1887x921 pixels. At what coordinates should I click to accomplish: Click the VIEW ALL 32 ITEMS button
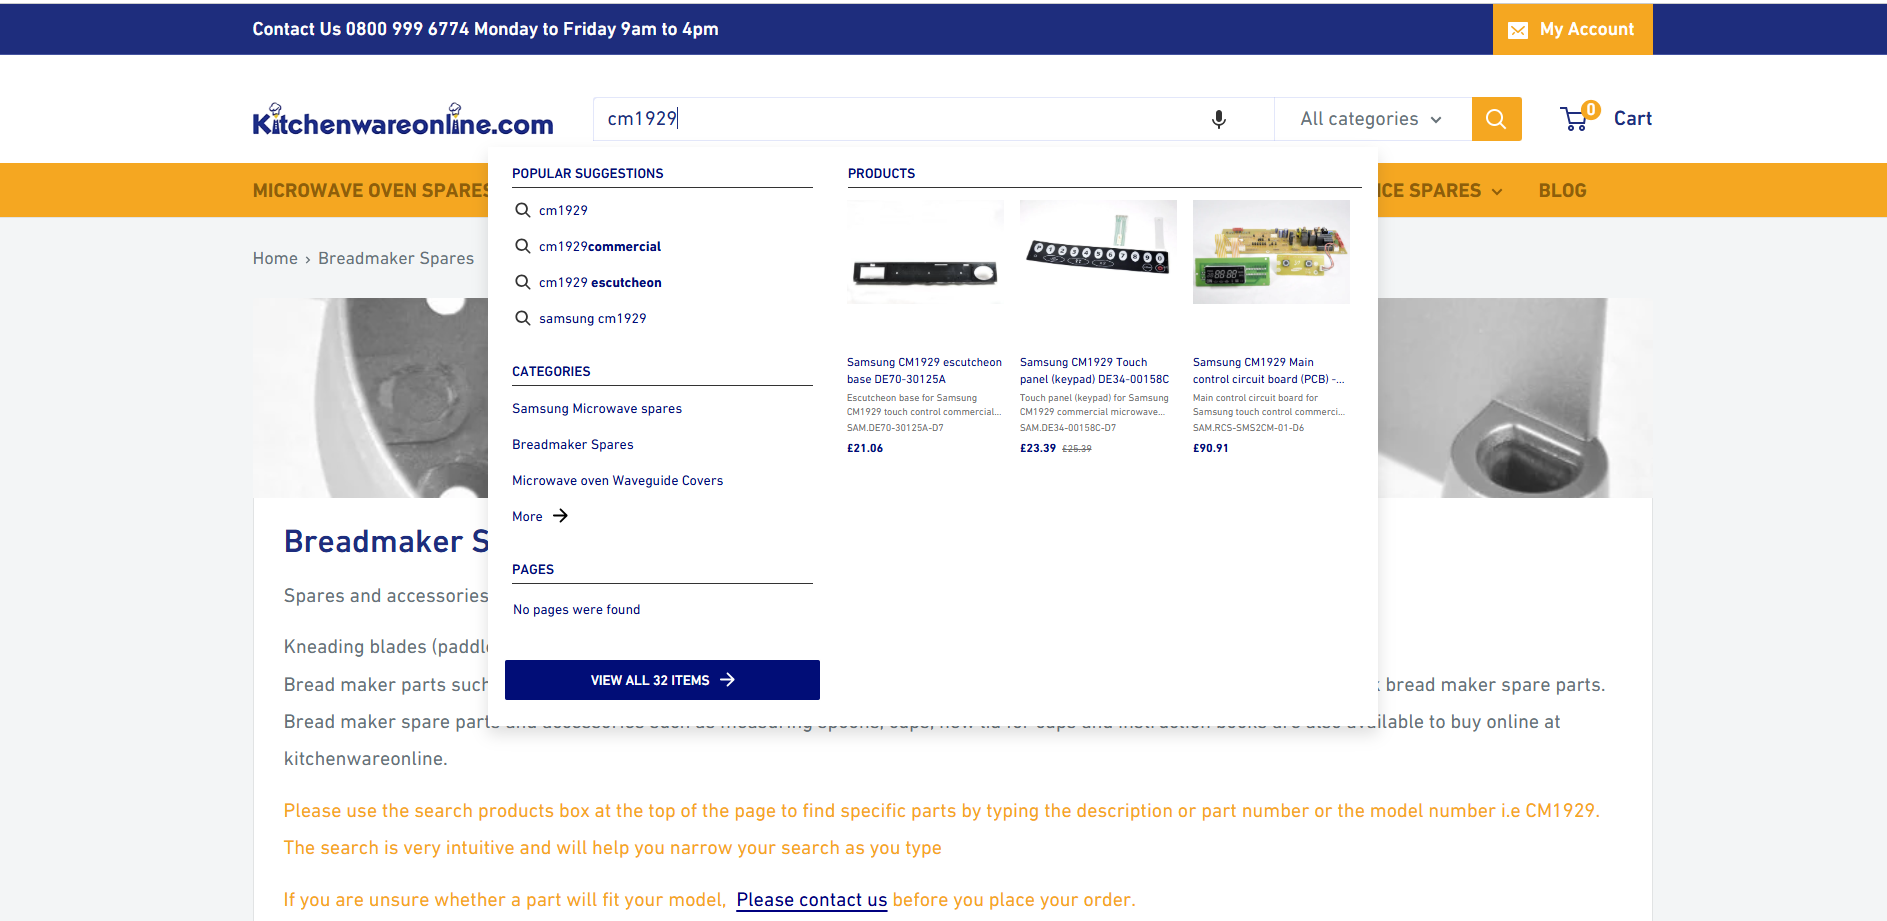coord(662,679)
